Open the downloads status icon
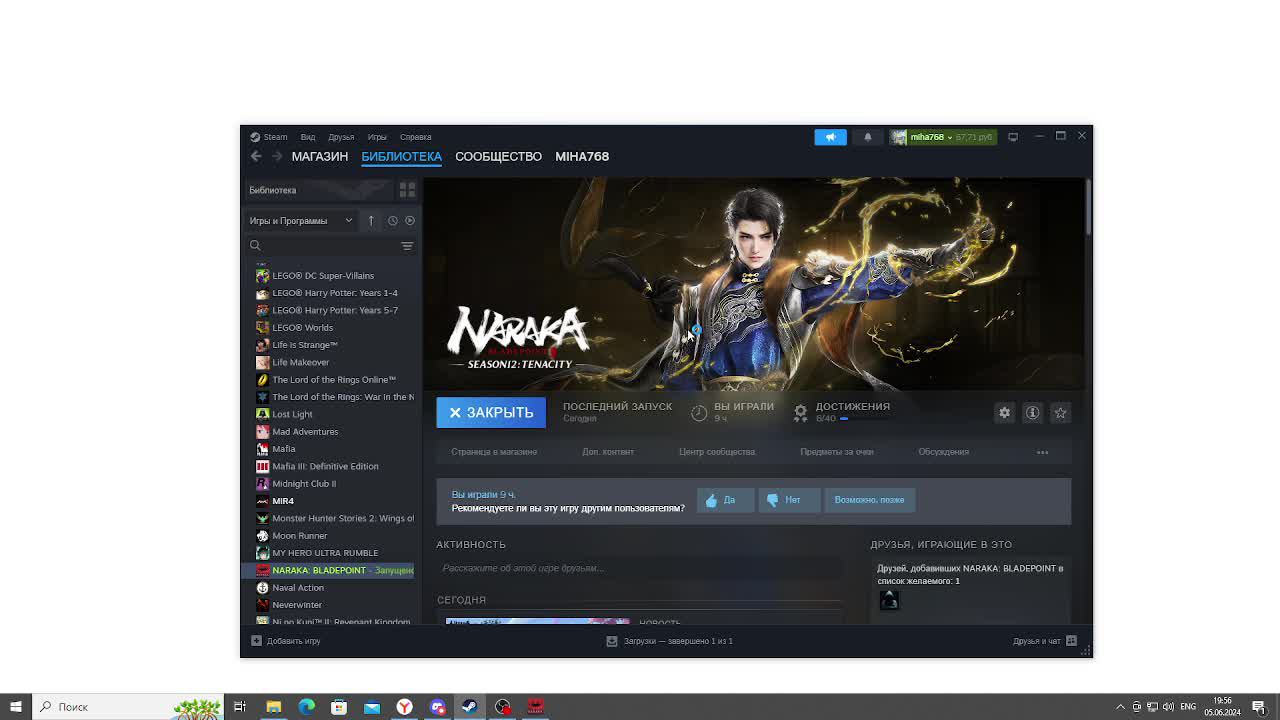 click(x=612, y=641)
